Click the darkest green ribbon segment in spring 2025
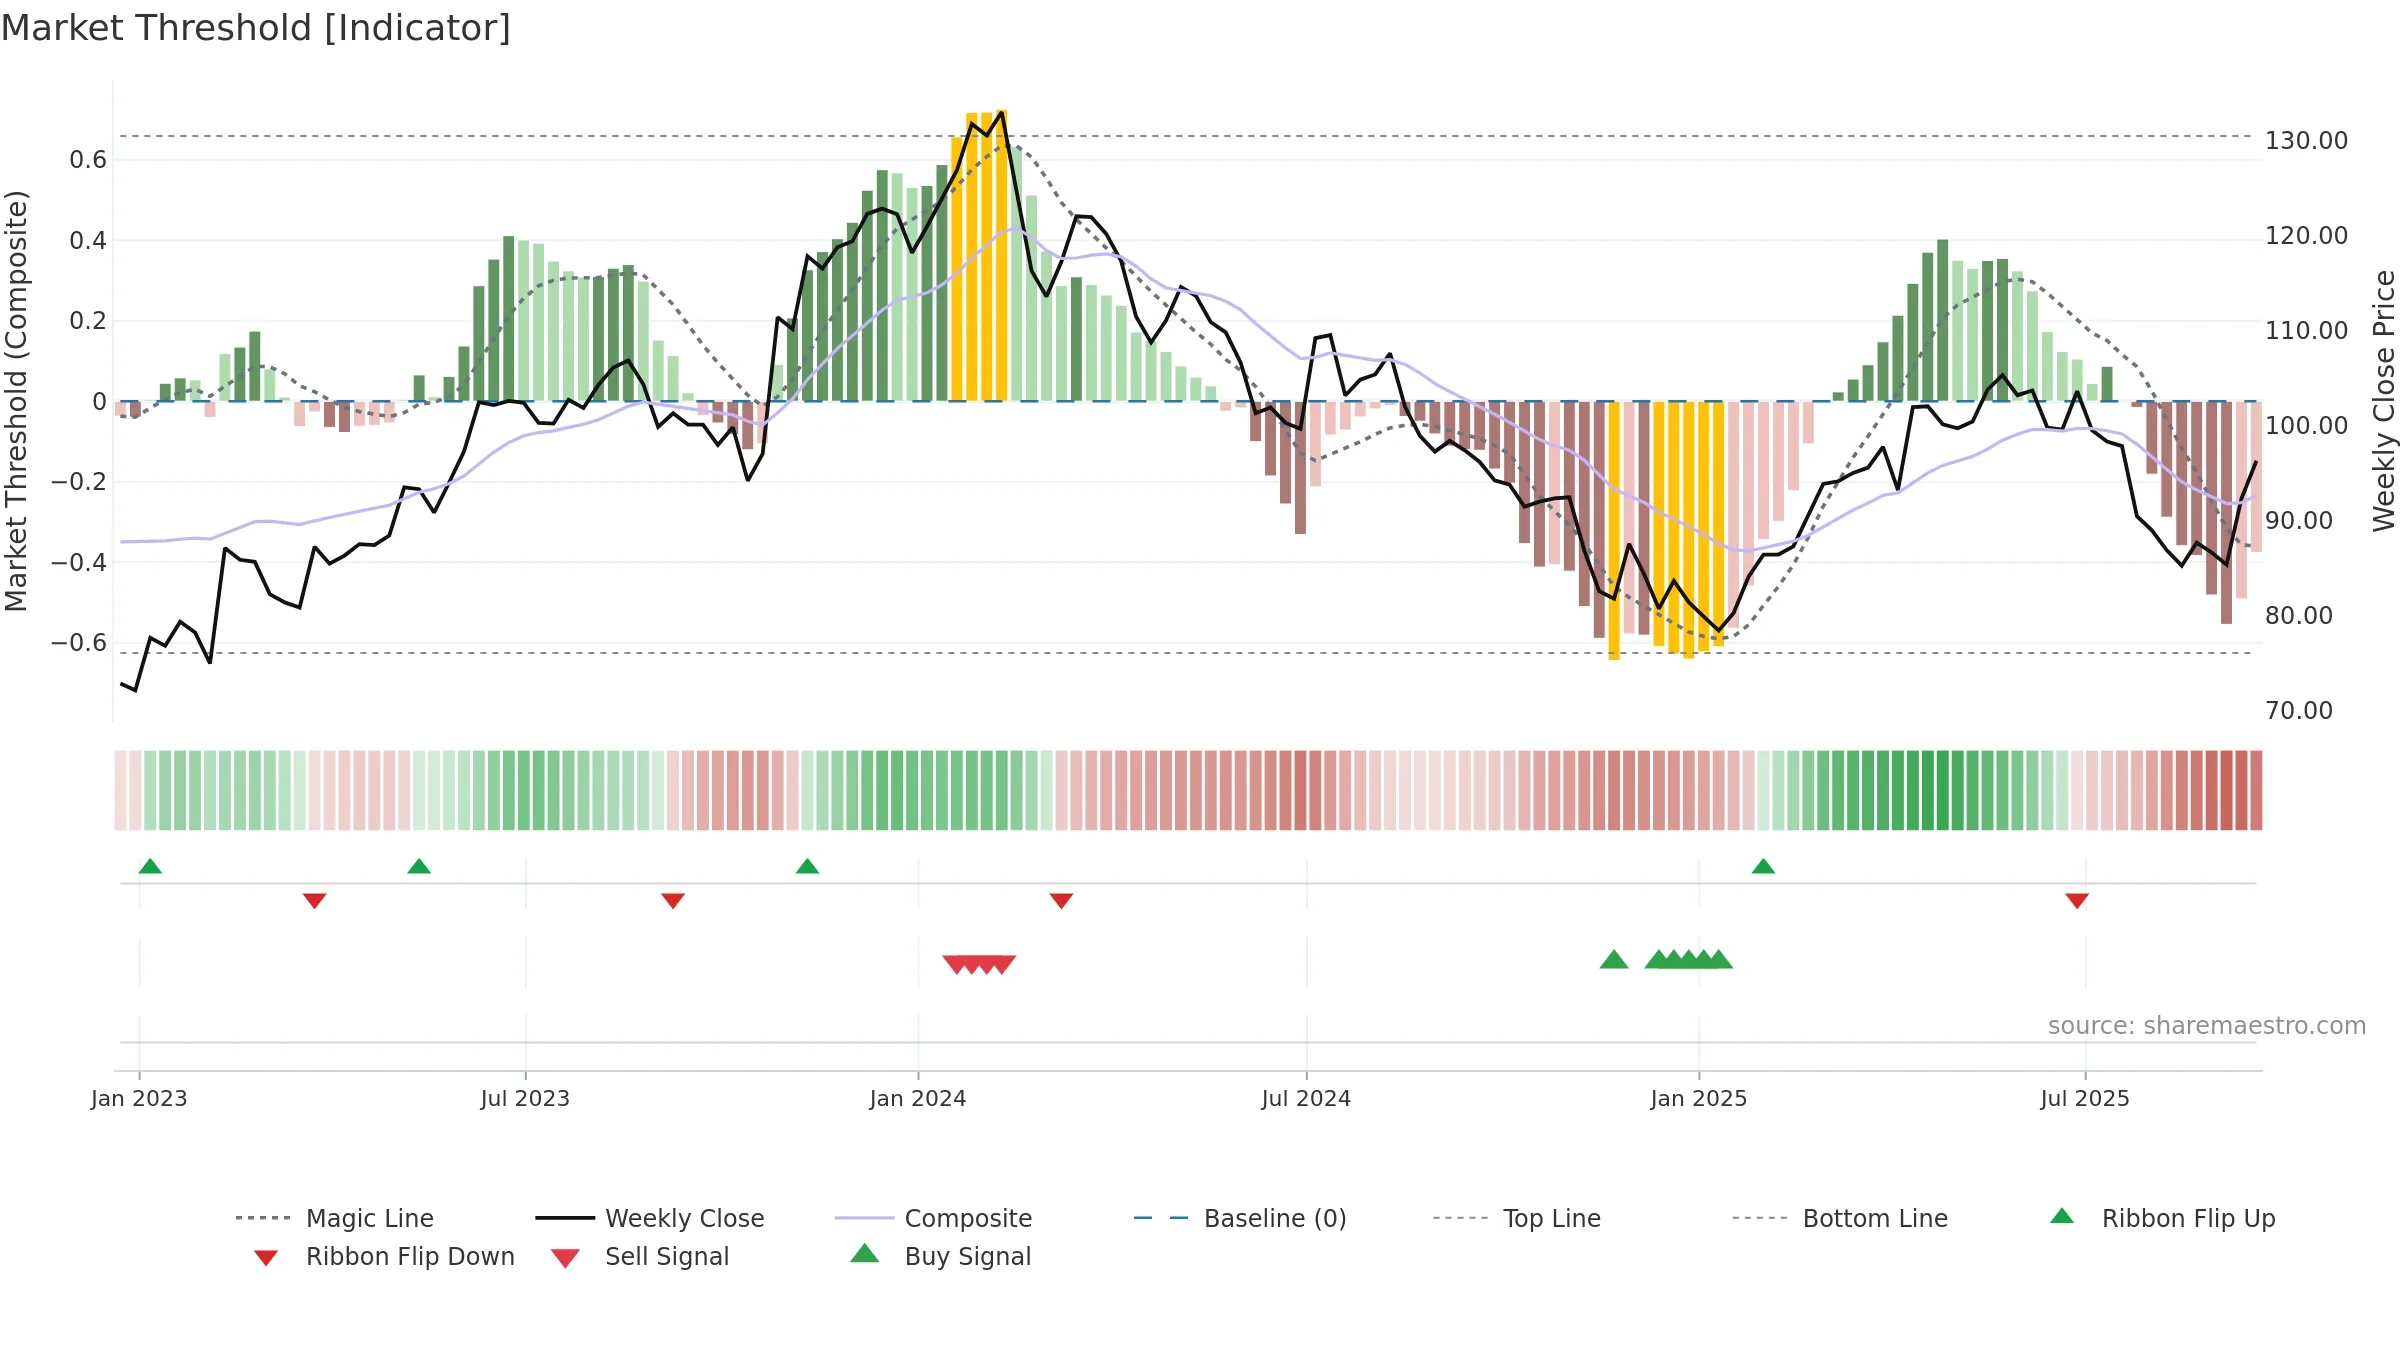The width and height of the screenshot is (2400, 1350). point(1942,790)
